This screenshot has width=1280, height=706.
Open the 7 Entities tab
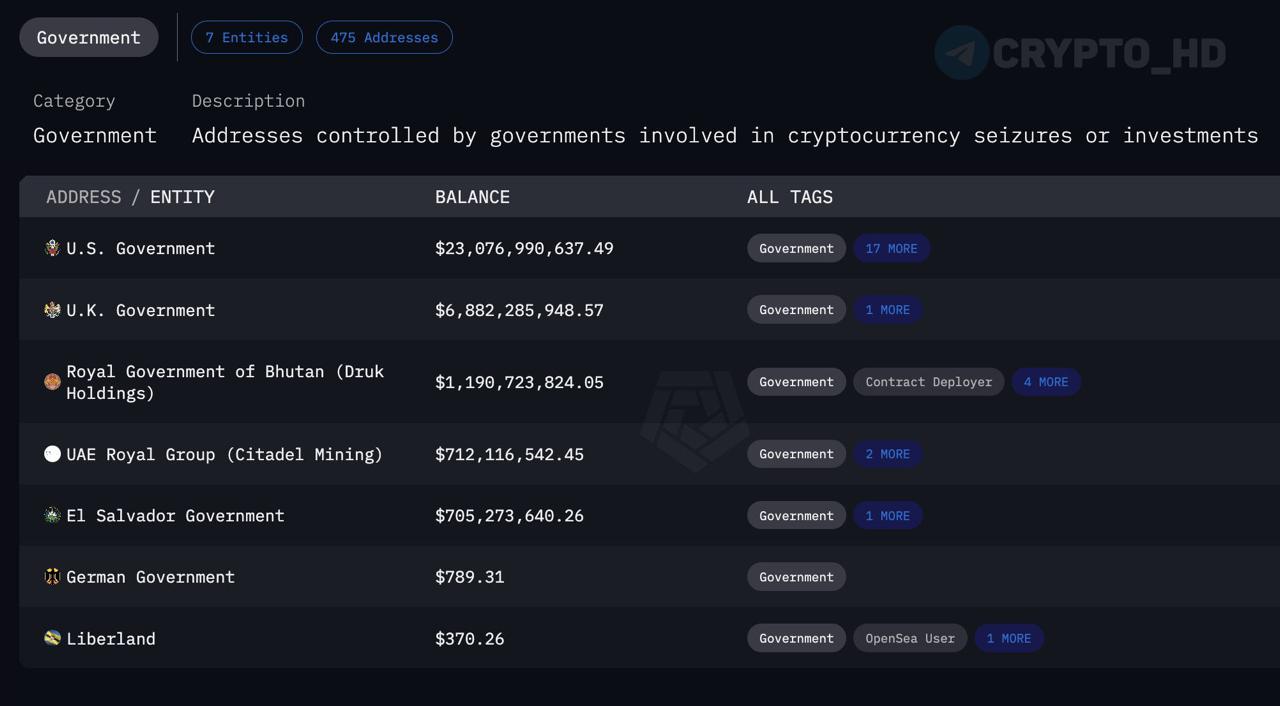(247, 38)
